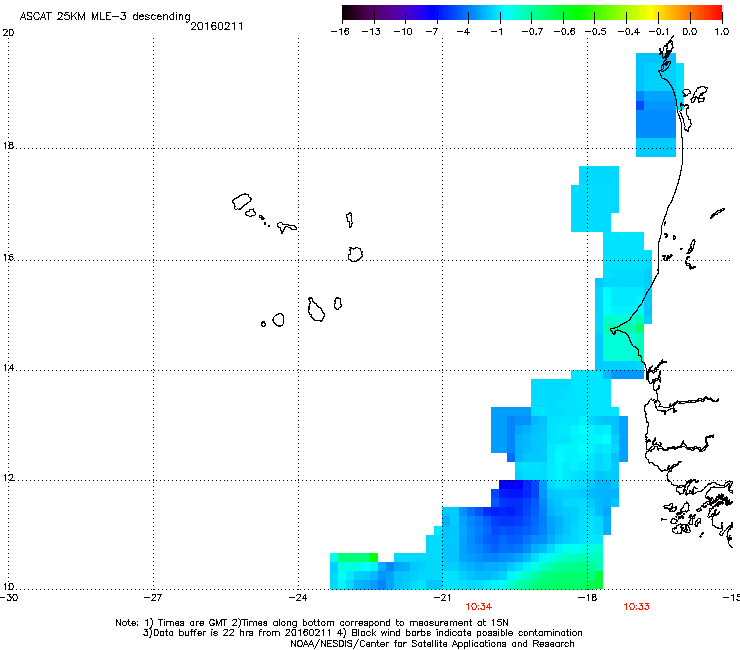Click the -21 longitude axis label
This screenshot has width=740, height=650.
[x=442, y=598]
